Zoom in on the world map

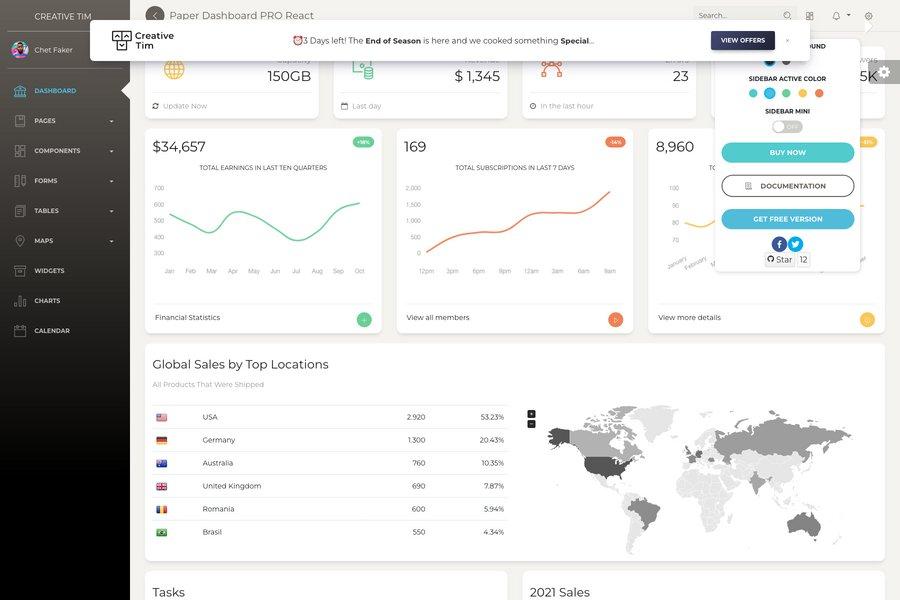click(531, 413)
